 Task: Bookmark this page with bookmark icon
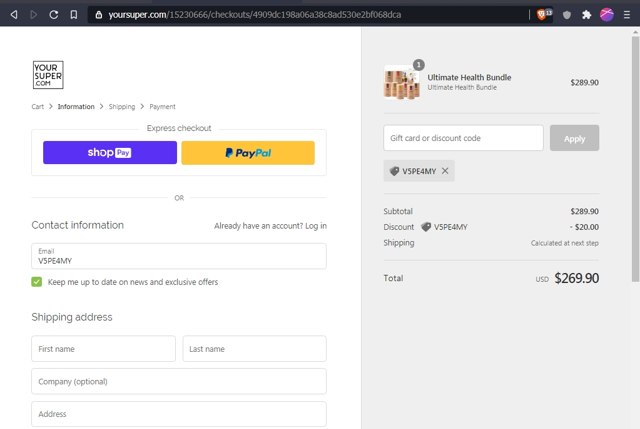(73, 15)
